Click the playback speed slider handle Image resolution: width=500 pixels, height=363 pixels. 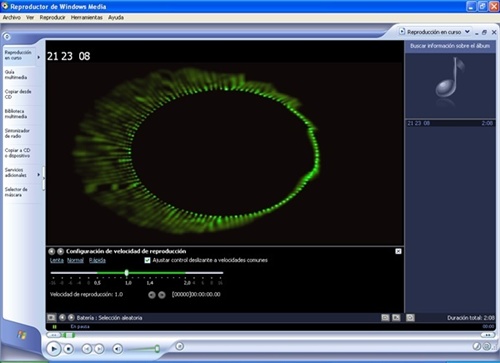coord(127,273)
